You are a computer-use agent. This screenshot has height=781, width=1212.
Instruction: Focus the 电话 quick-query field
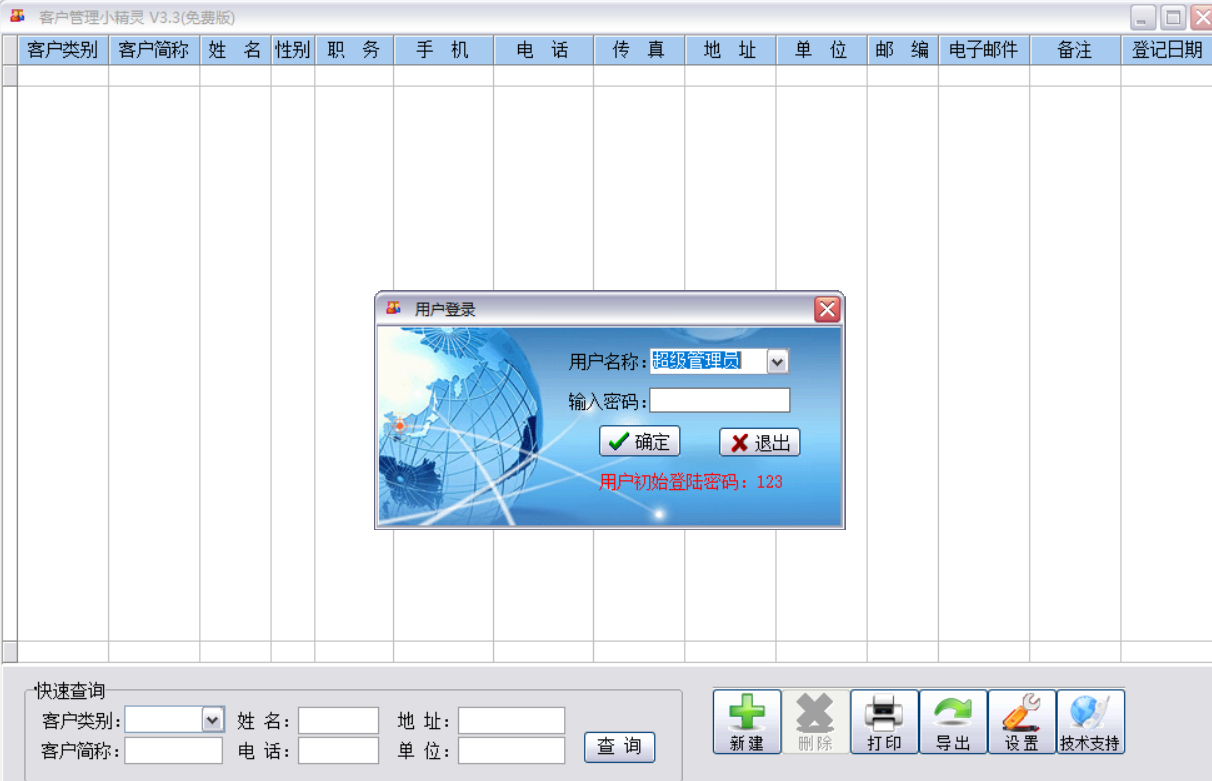point(338,751)
